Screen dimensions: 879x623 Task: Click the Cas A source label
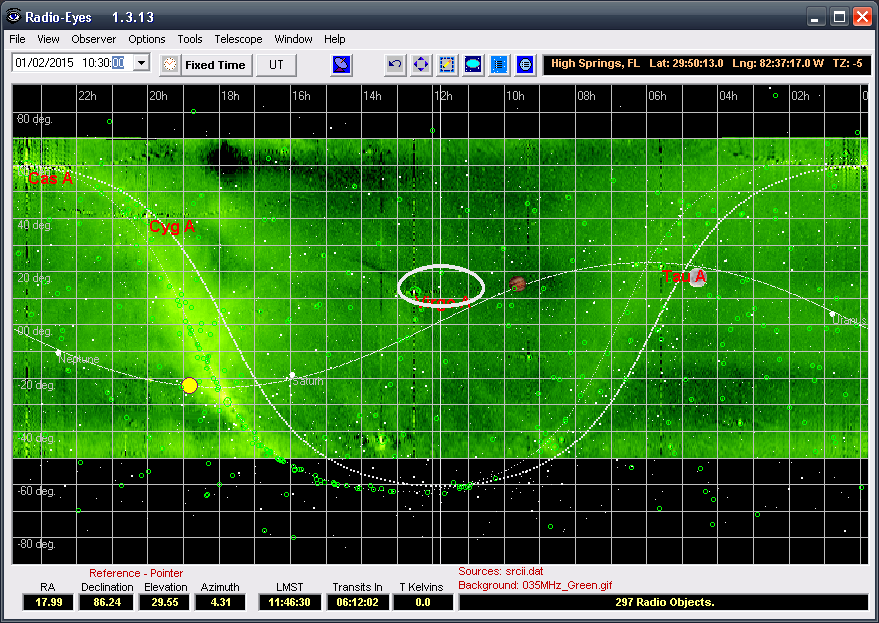coord(50,178)
